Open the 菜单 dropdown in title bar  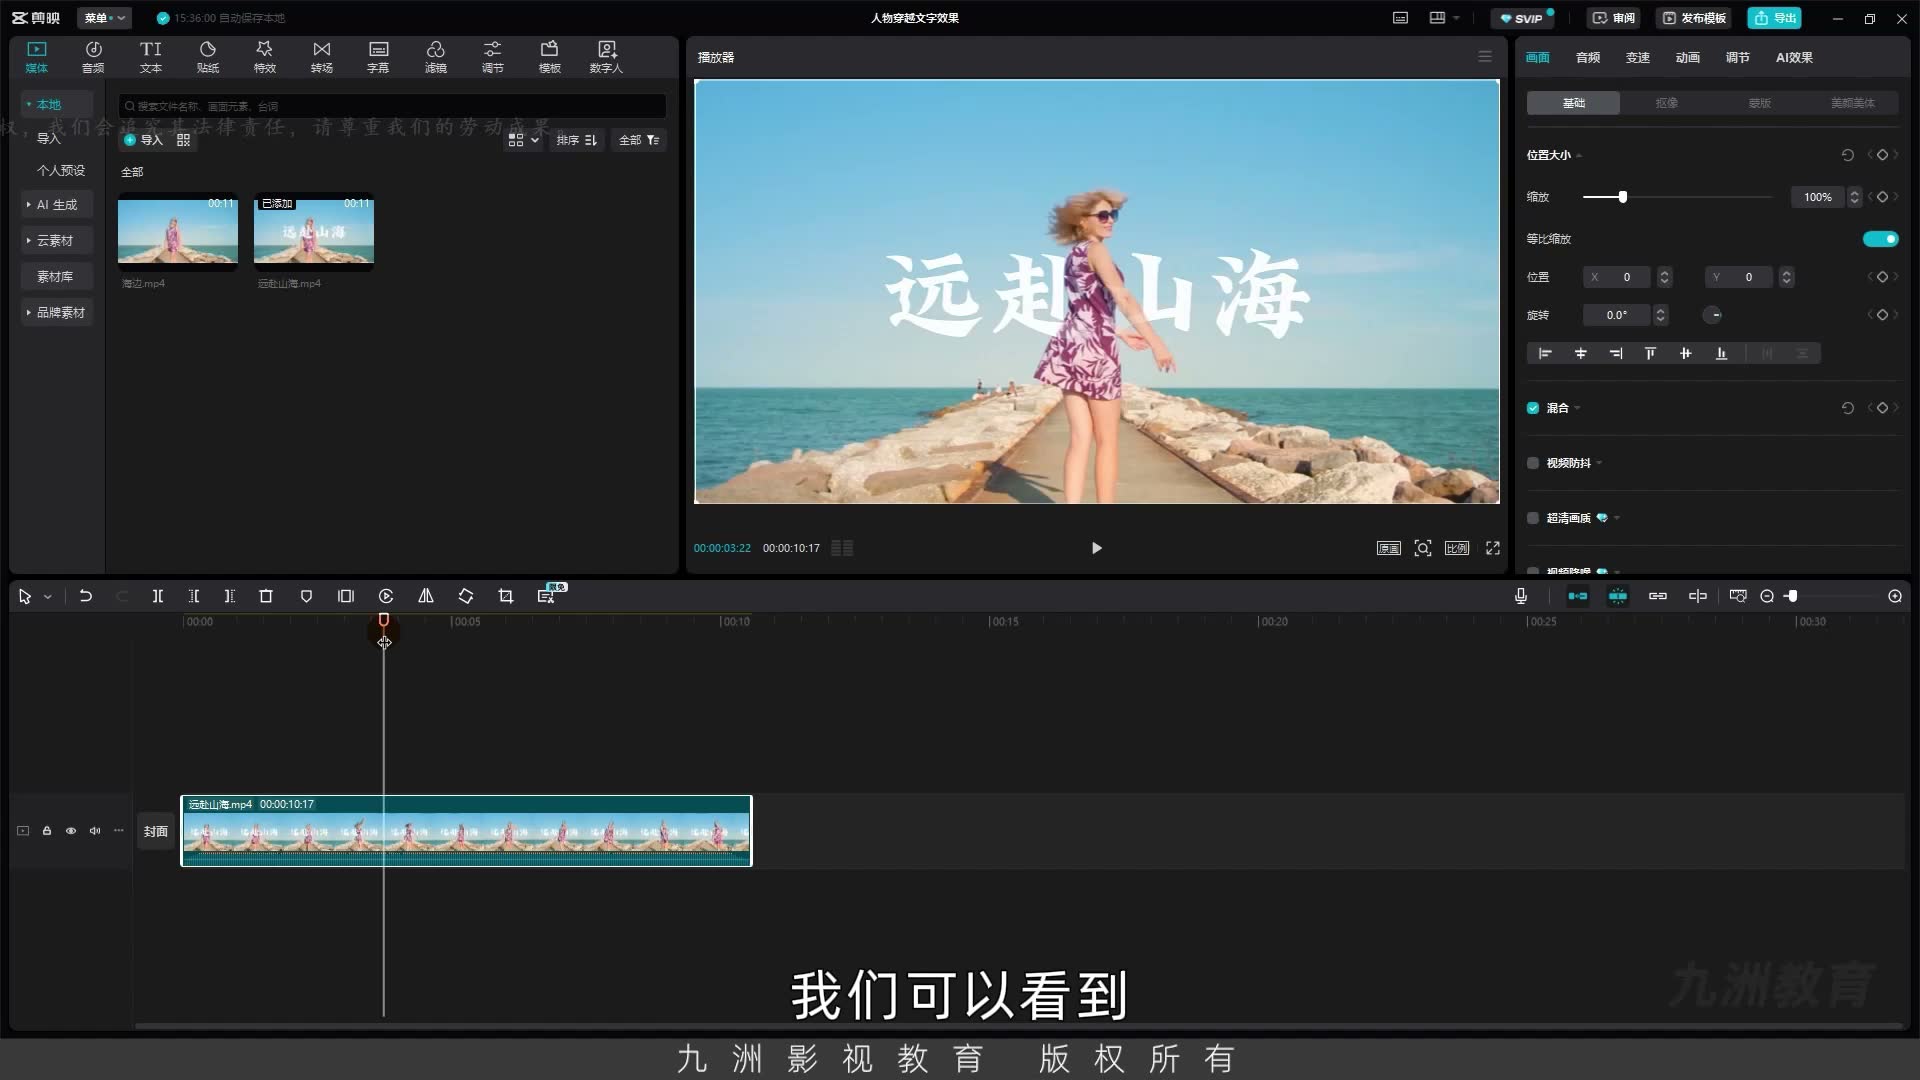(104, 18)
